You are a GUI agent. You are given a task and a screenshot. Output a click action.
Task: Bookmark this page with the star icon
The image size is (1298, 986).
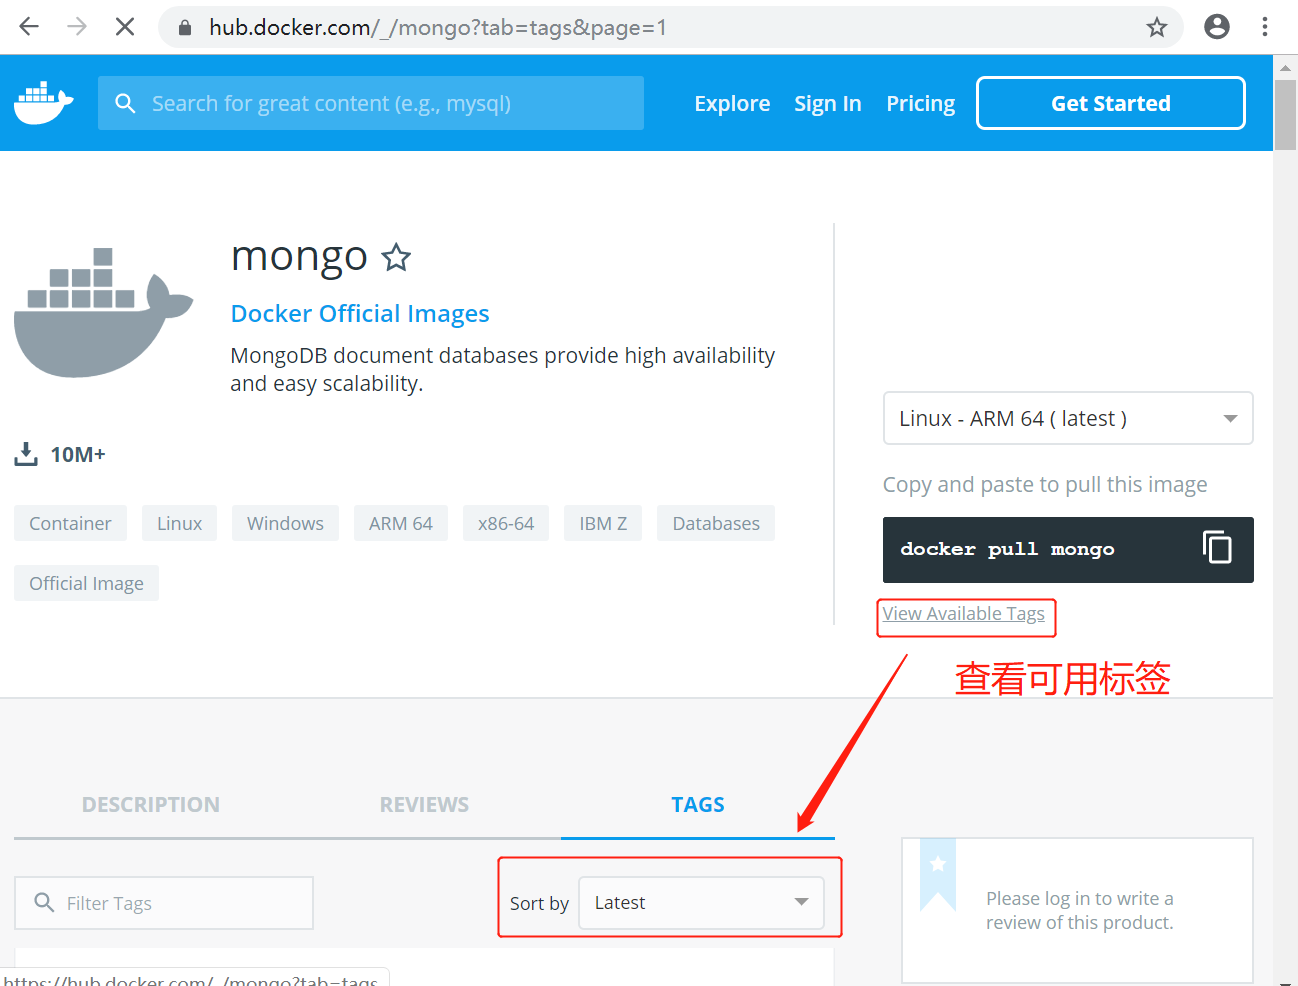[x=1156, y=27]
